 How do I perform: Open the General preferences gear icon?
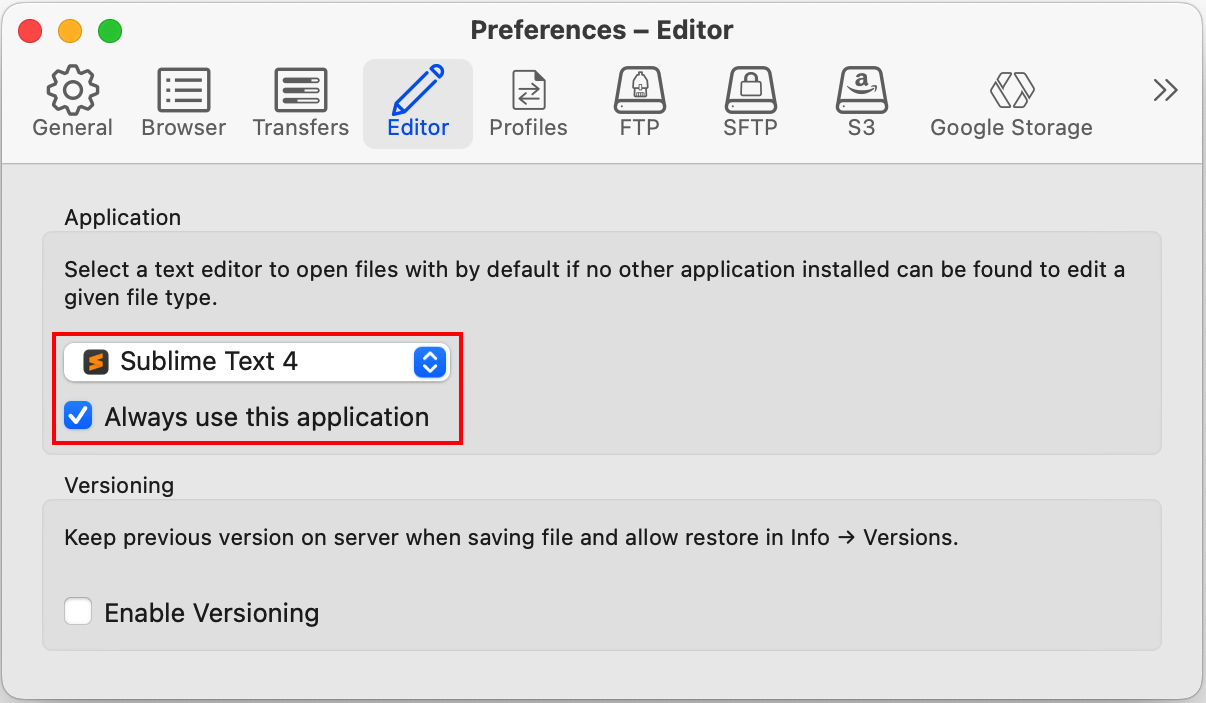73,90
